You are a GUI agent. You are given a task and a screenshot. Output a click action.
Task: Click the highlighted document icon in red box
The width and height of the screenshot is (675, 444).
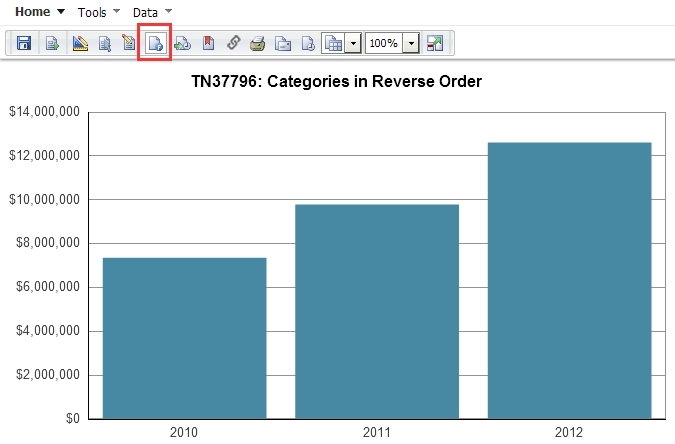coord(155,44)
